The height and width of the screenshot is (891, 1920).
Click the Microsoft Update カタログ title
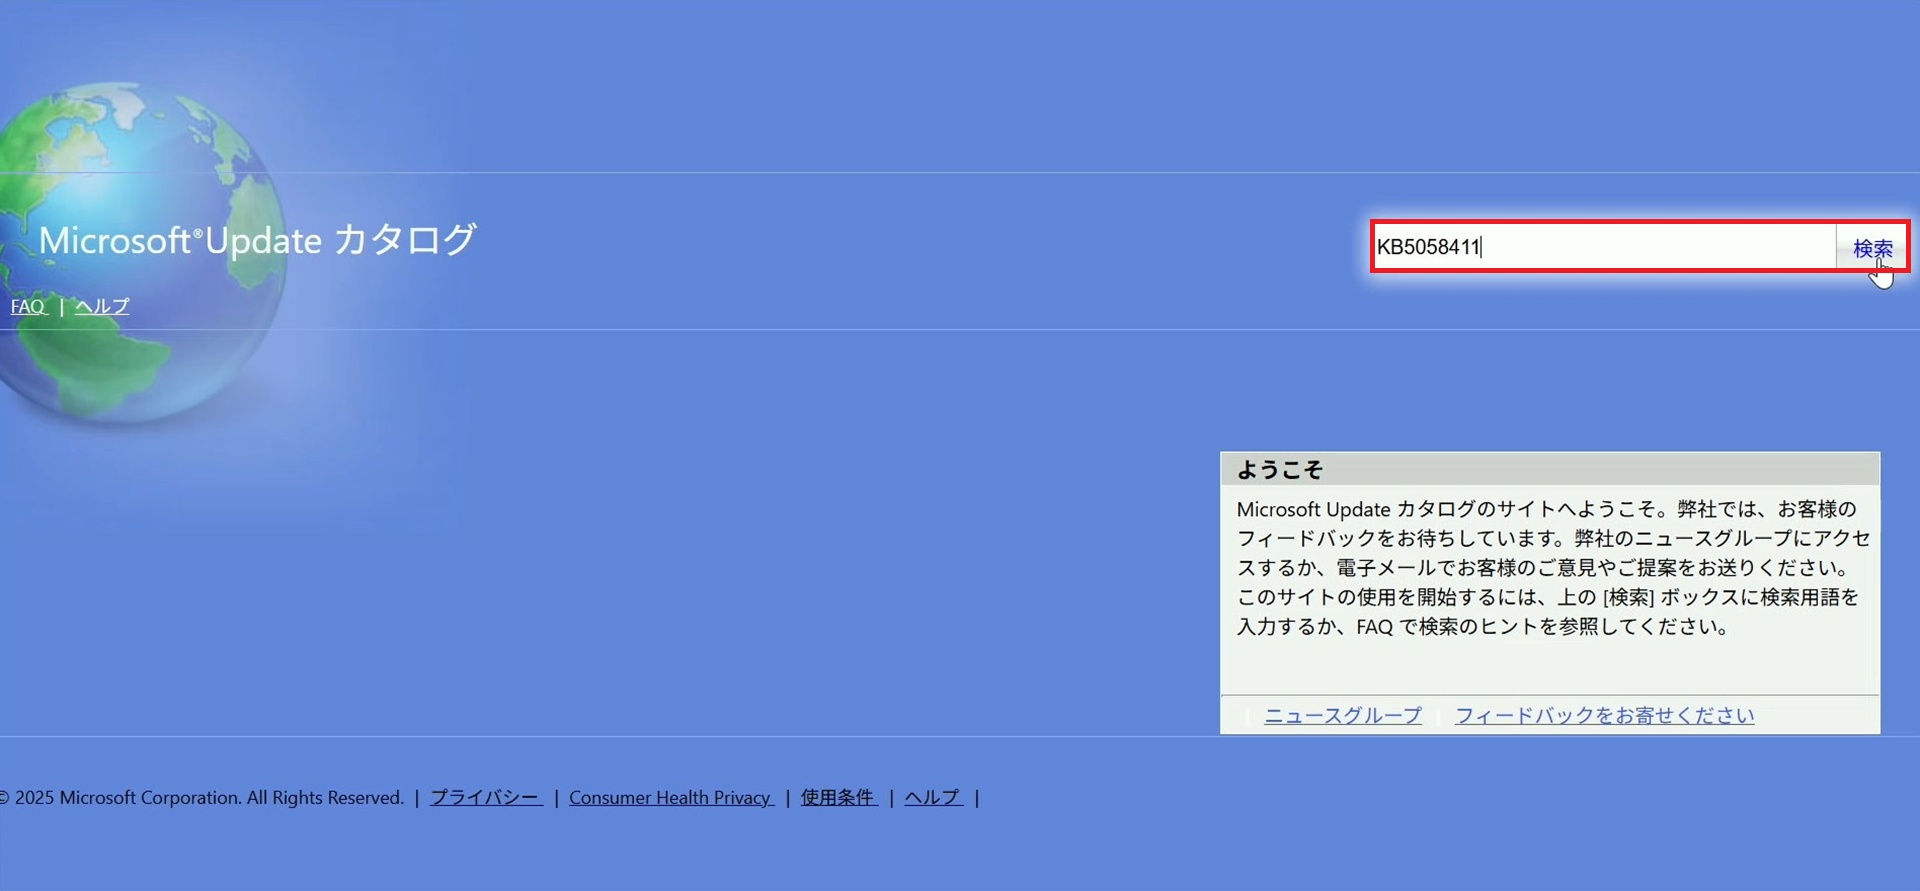pyautogui.click(x=257, y=241)
